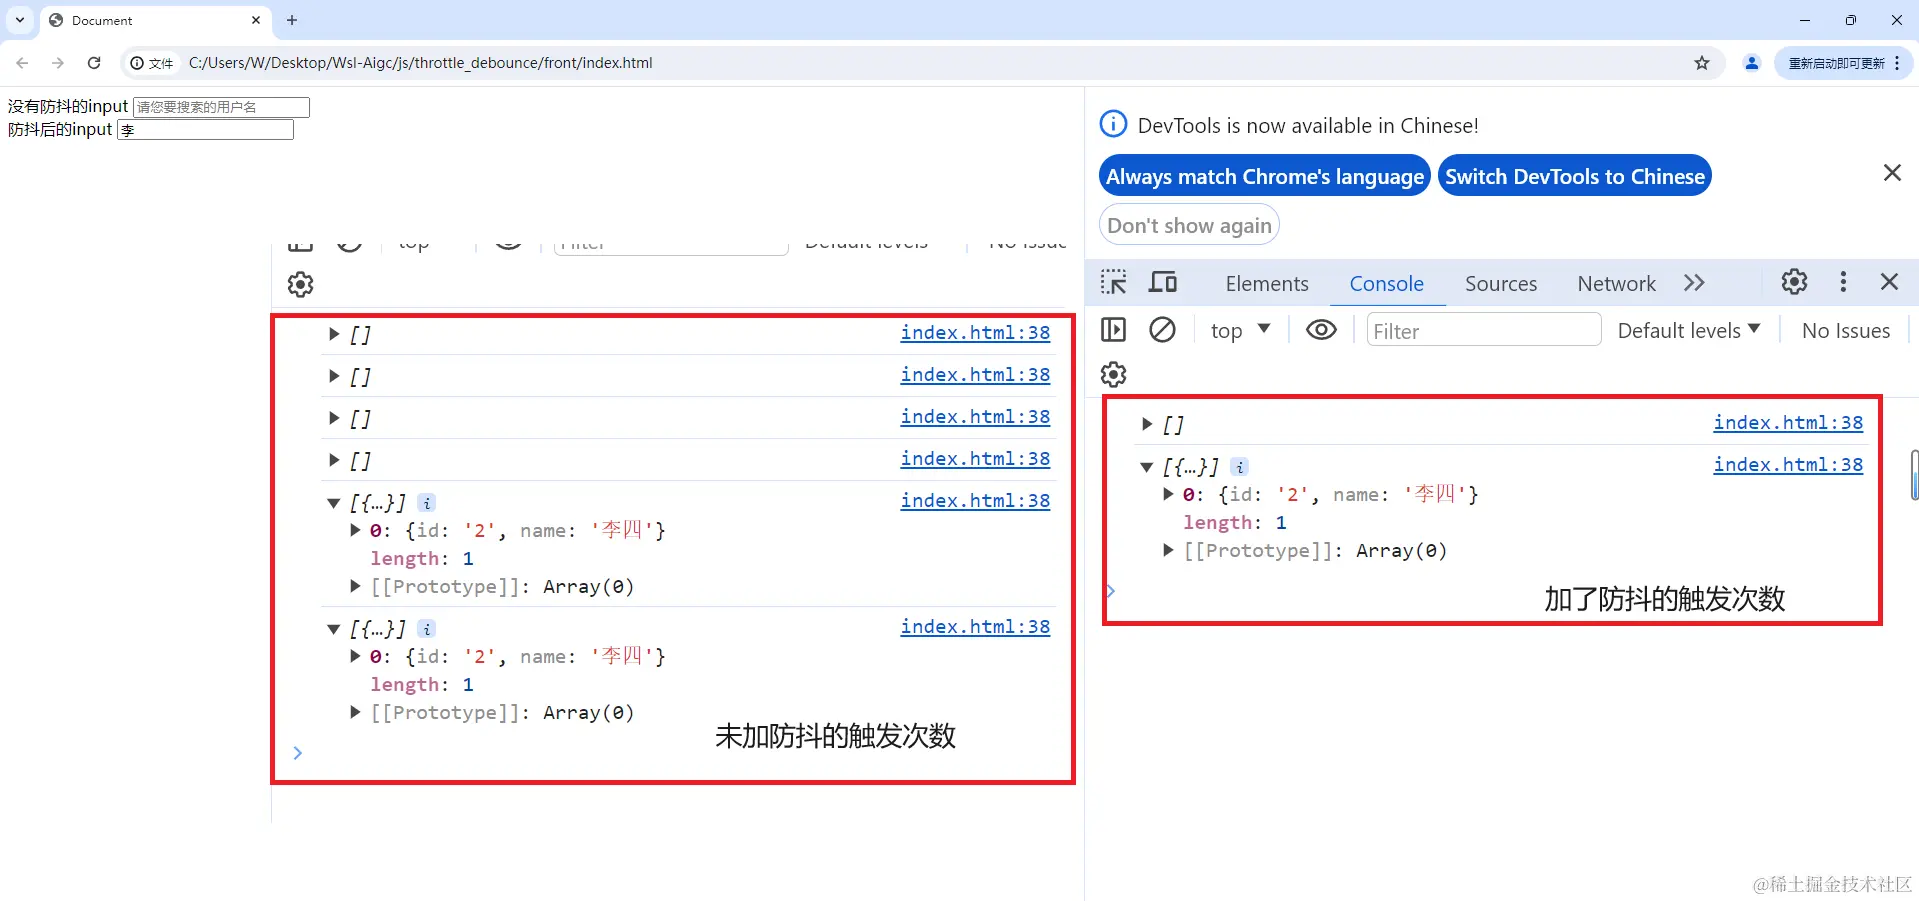The width and height of the screenshot is (1919, 901).
Task: Open the DevTools customize three-dot menu
Action: click(1843, 282)
